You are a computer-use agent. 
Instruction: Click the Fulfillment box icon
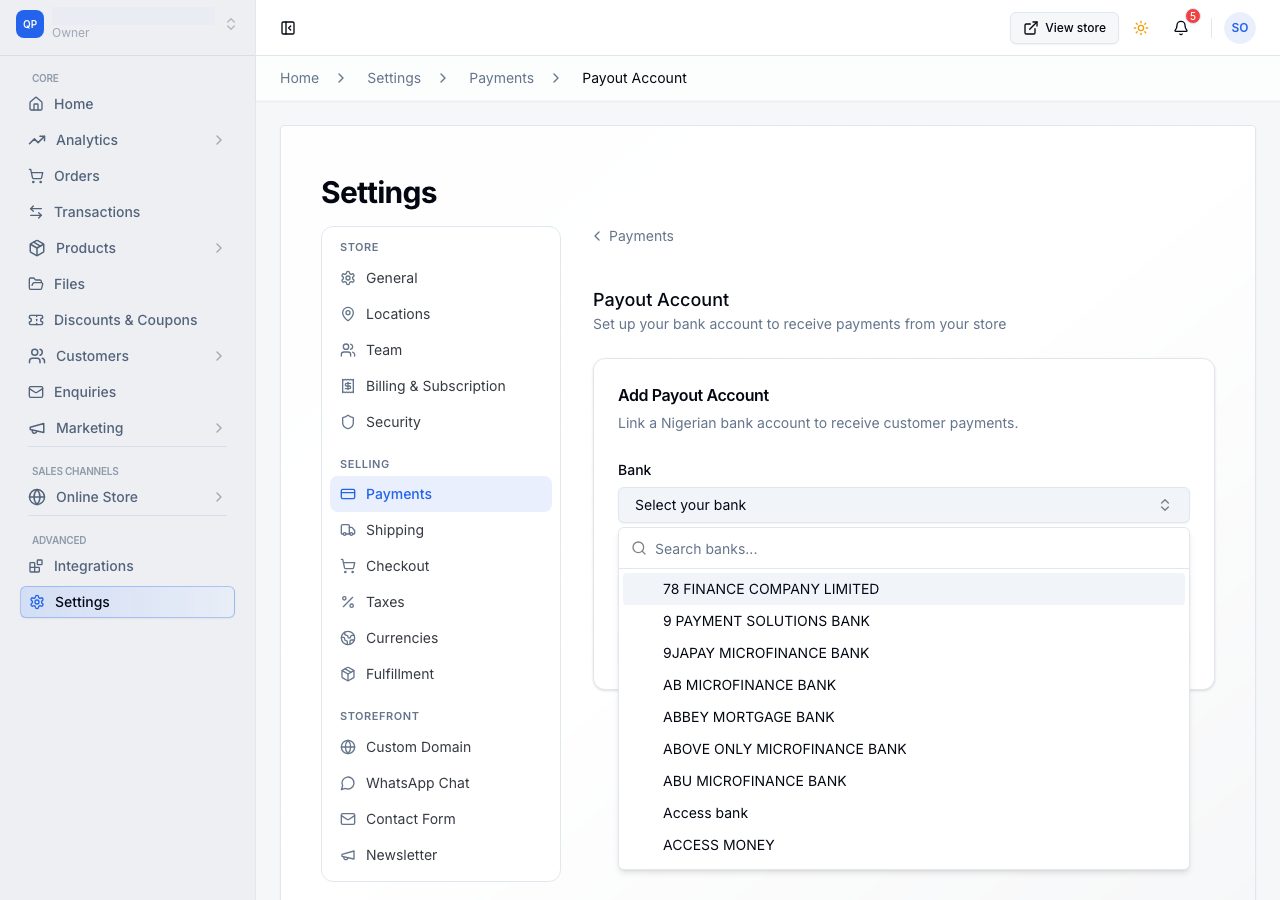[x=348, y=674]
